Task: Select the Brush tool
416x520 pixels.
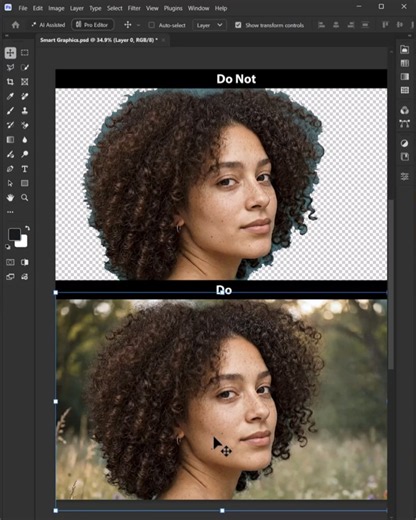Action: (10, 111)
